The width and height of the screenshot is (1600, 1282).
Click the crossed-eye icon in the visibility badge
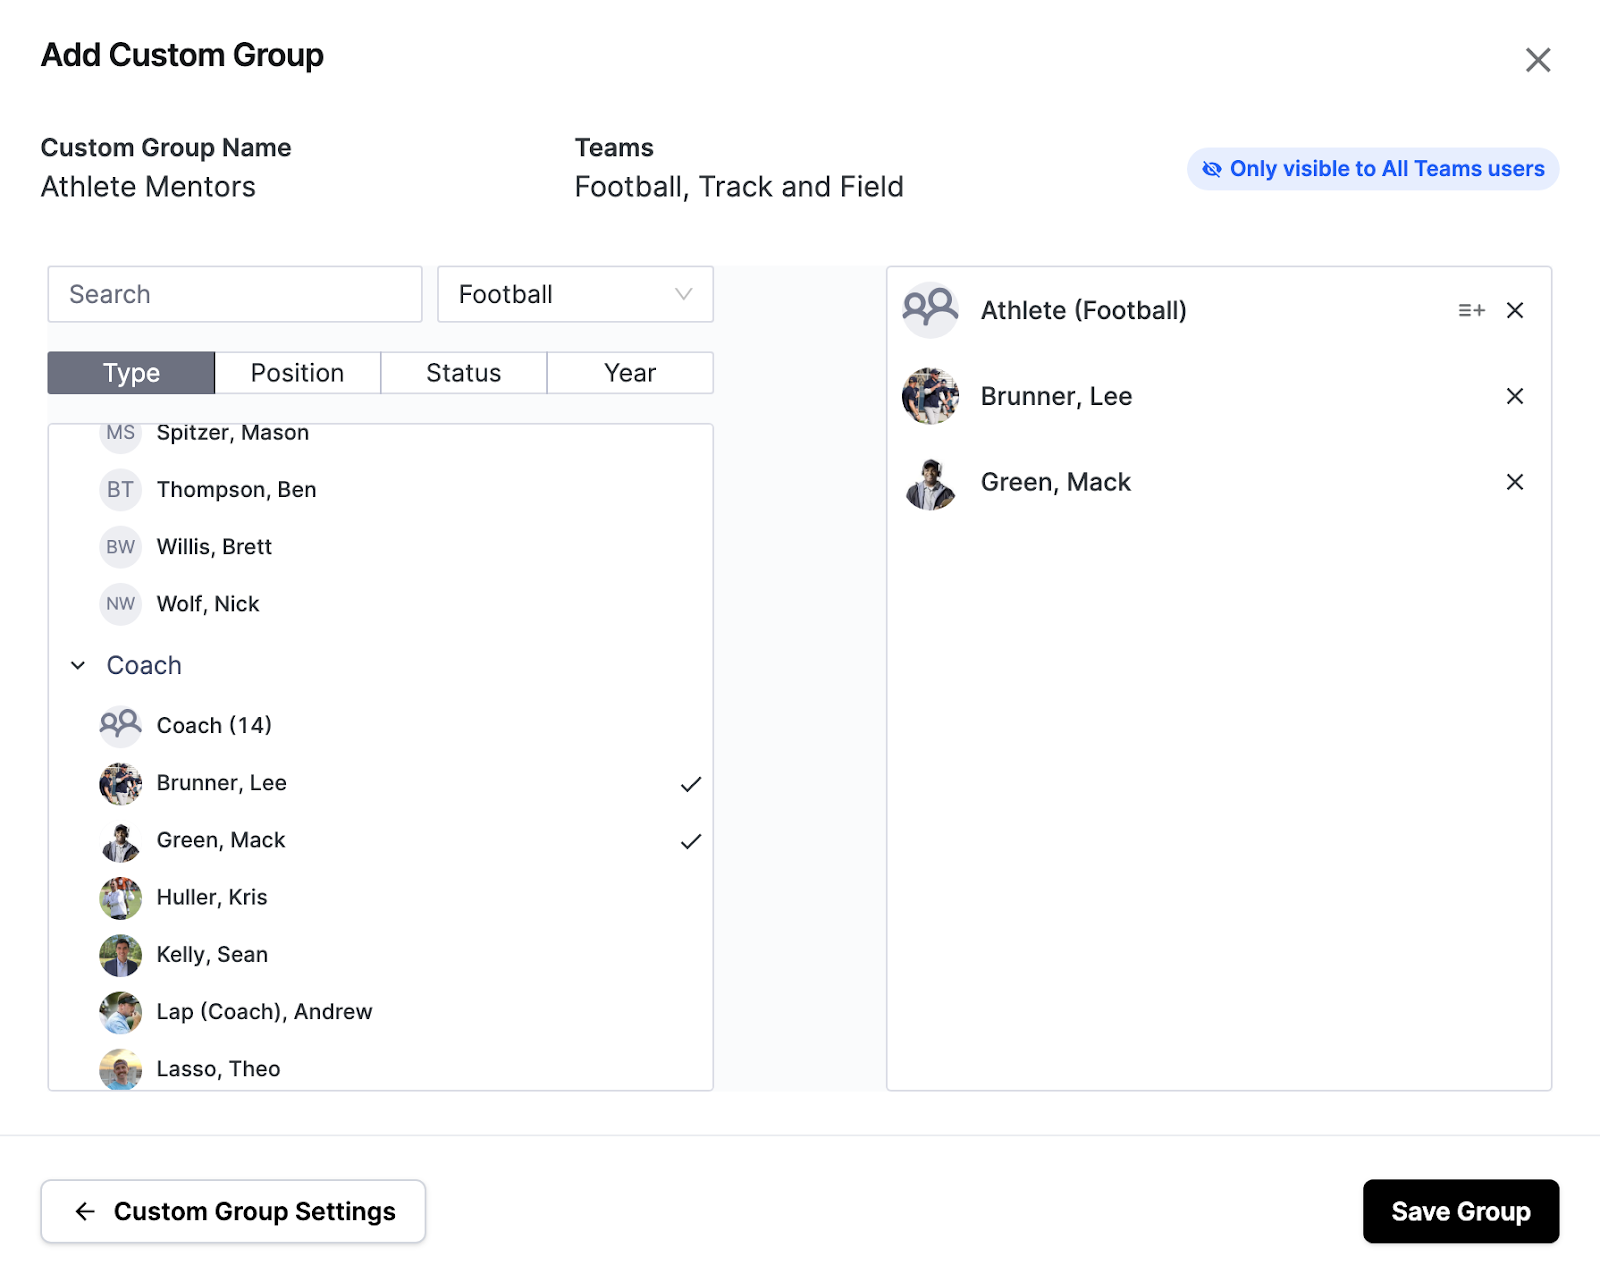click(x=1211, y=169)
